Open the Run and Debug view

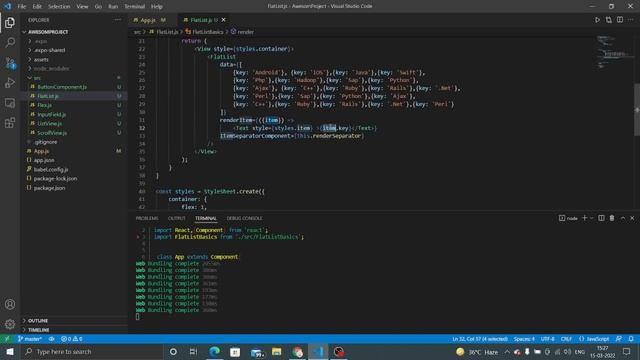pos(10,82)
